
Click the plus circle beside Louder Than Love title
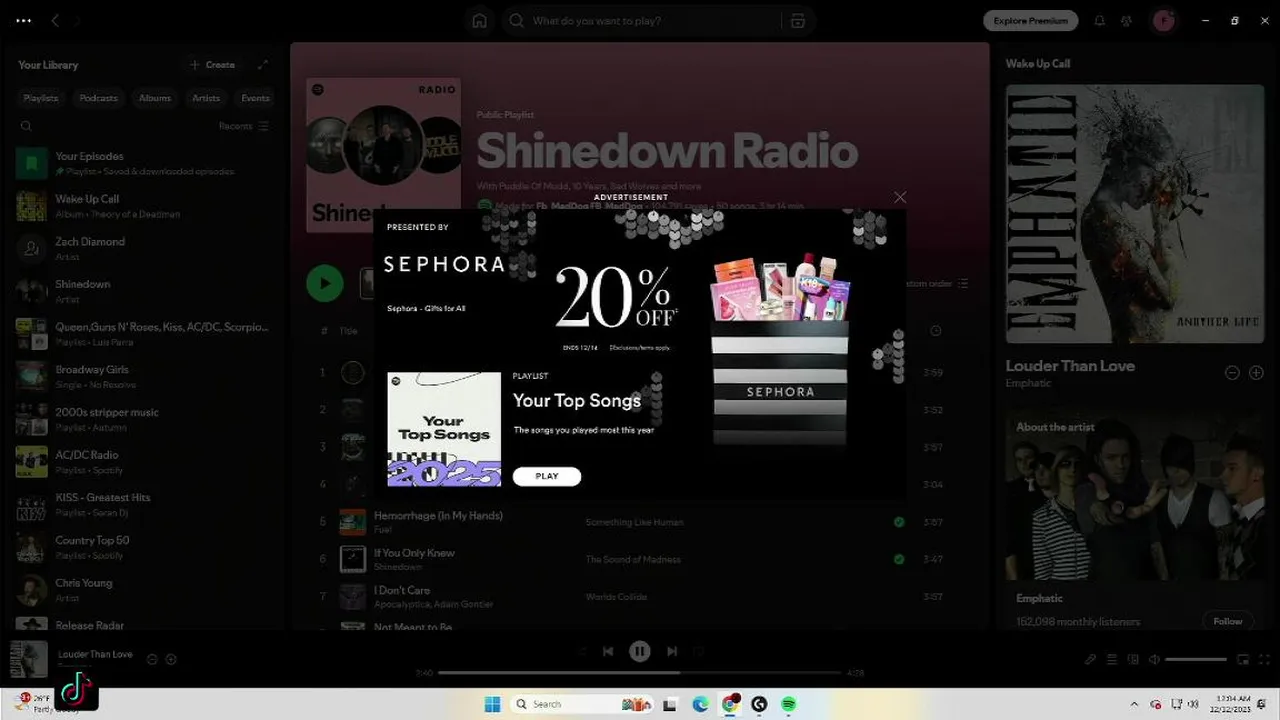(x=1256, y=372)
